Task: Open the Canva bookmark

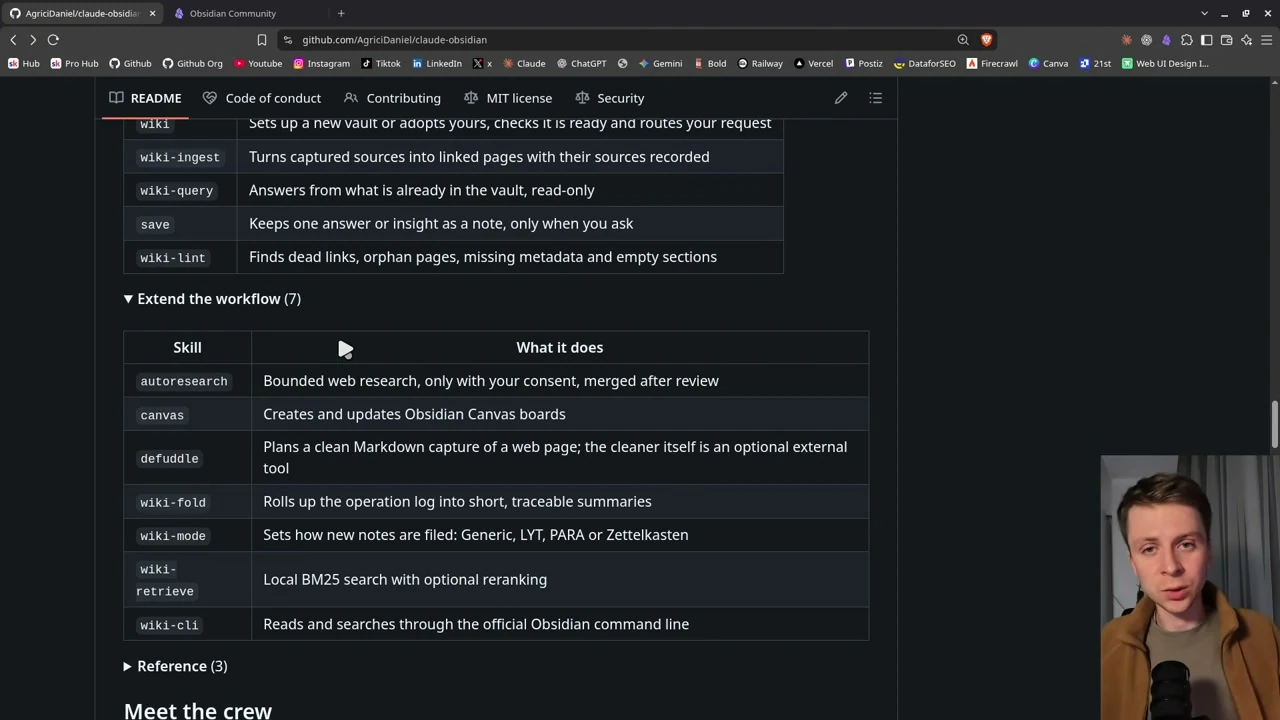Action: pos(1048,63)
